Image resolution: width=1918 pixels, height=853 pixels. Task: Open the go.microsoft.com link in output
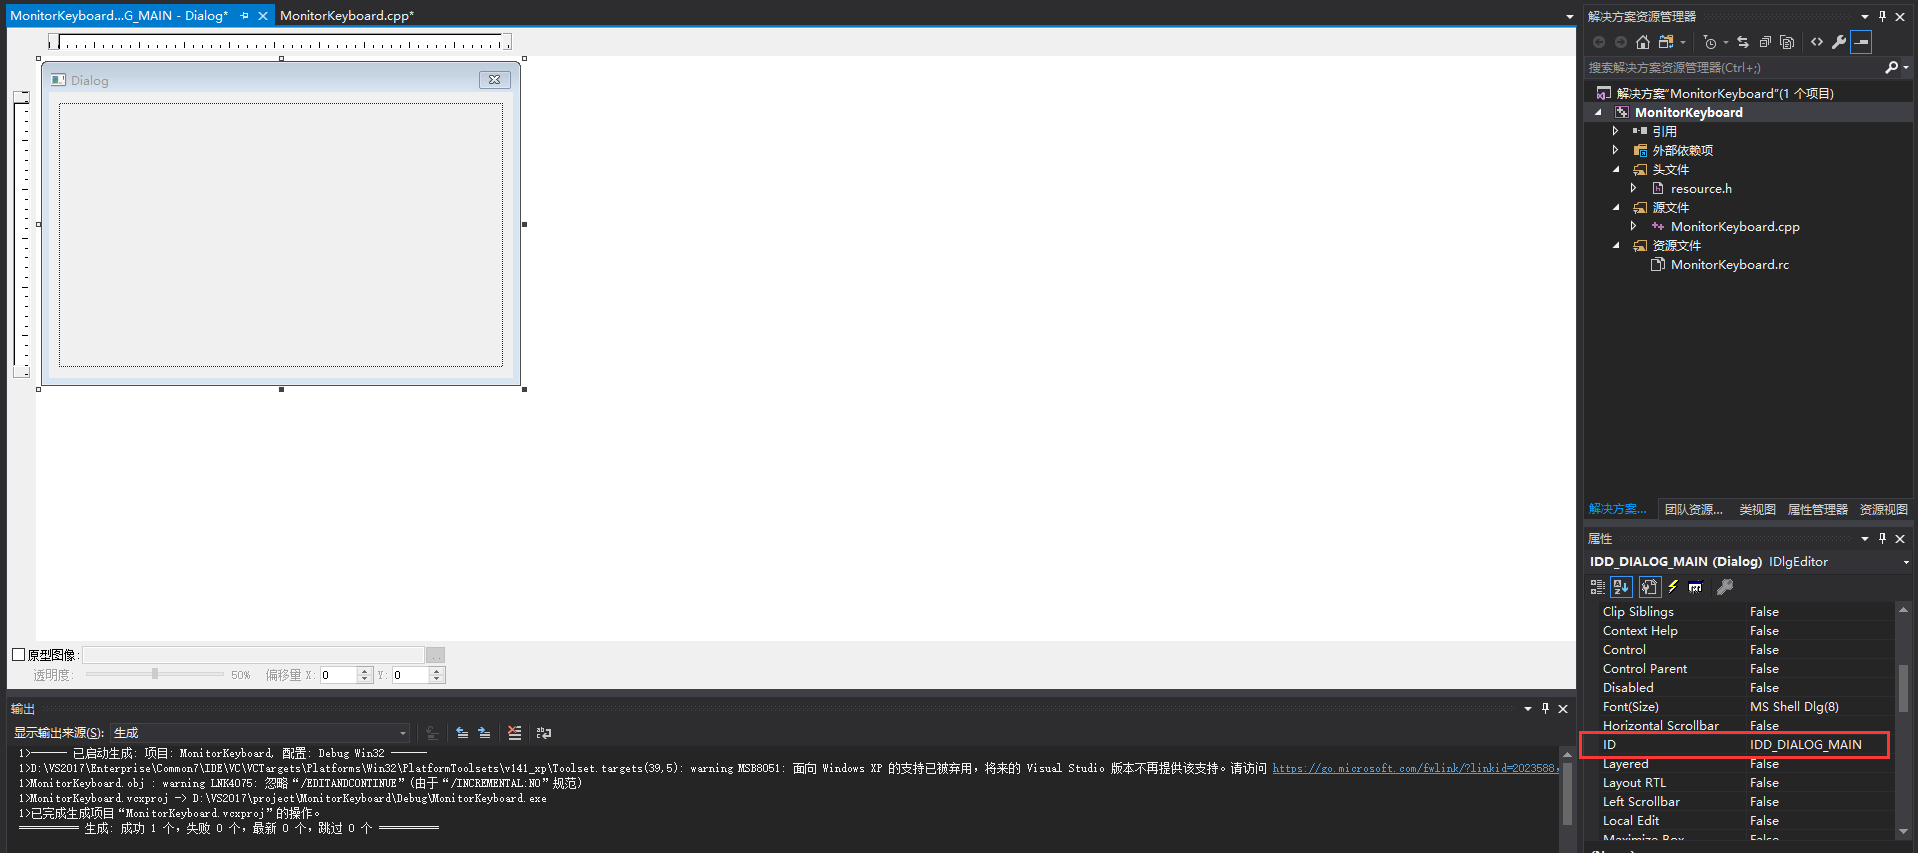click(x=1414, y=768)
